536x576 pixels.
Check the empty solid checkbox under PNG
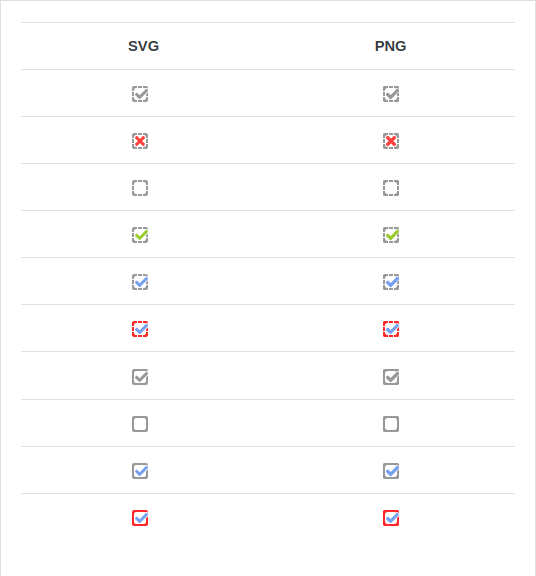tap(391, 424)
